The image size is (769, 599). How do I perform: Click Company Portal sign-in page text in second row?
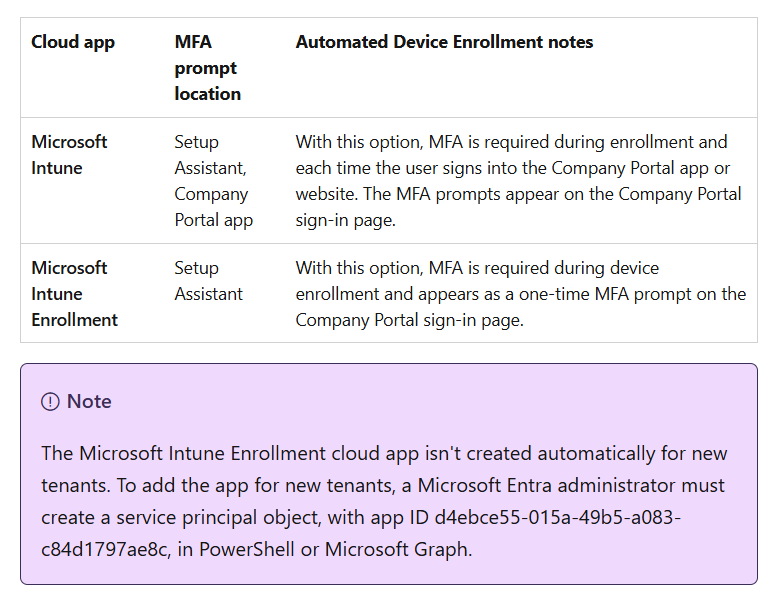(x=410, y=320)
